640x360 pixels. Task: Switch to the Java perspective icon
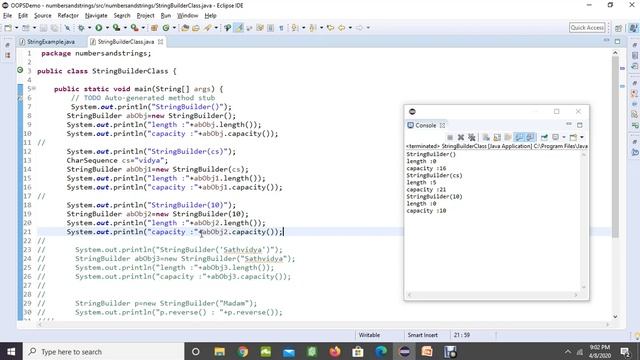pos(633,28)
